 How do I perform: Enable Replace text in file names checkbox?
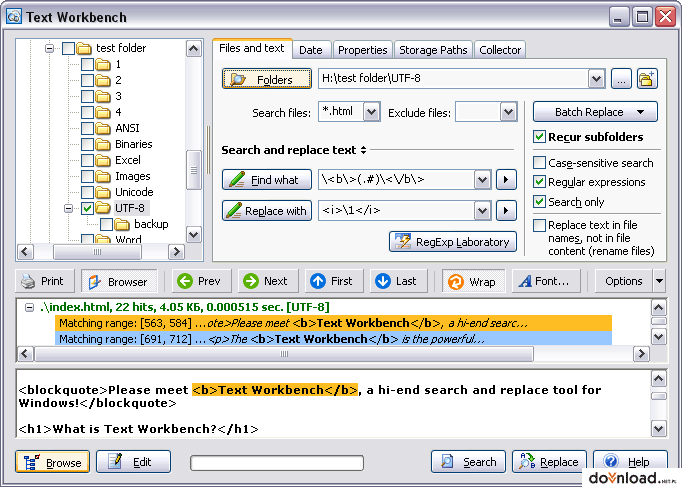click(x=539, y=225)
